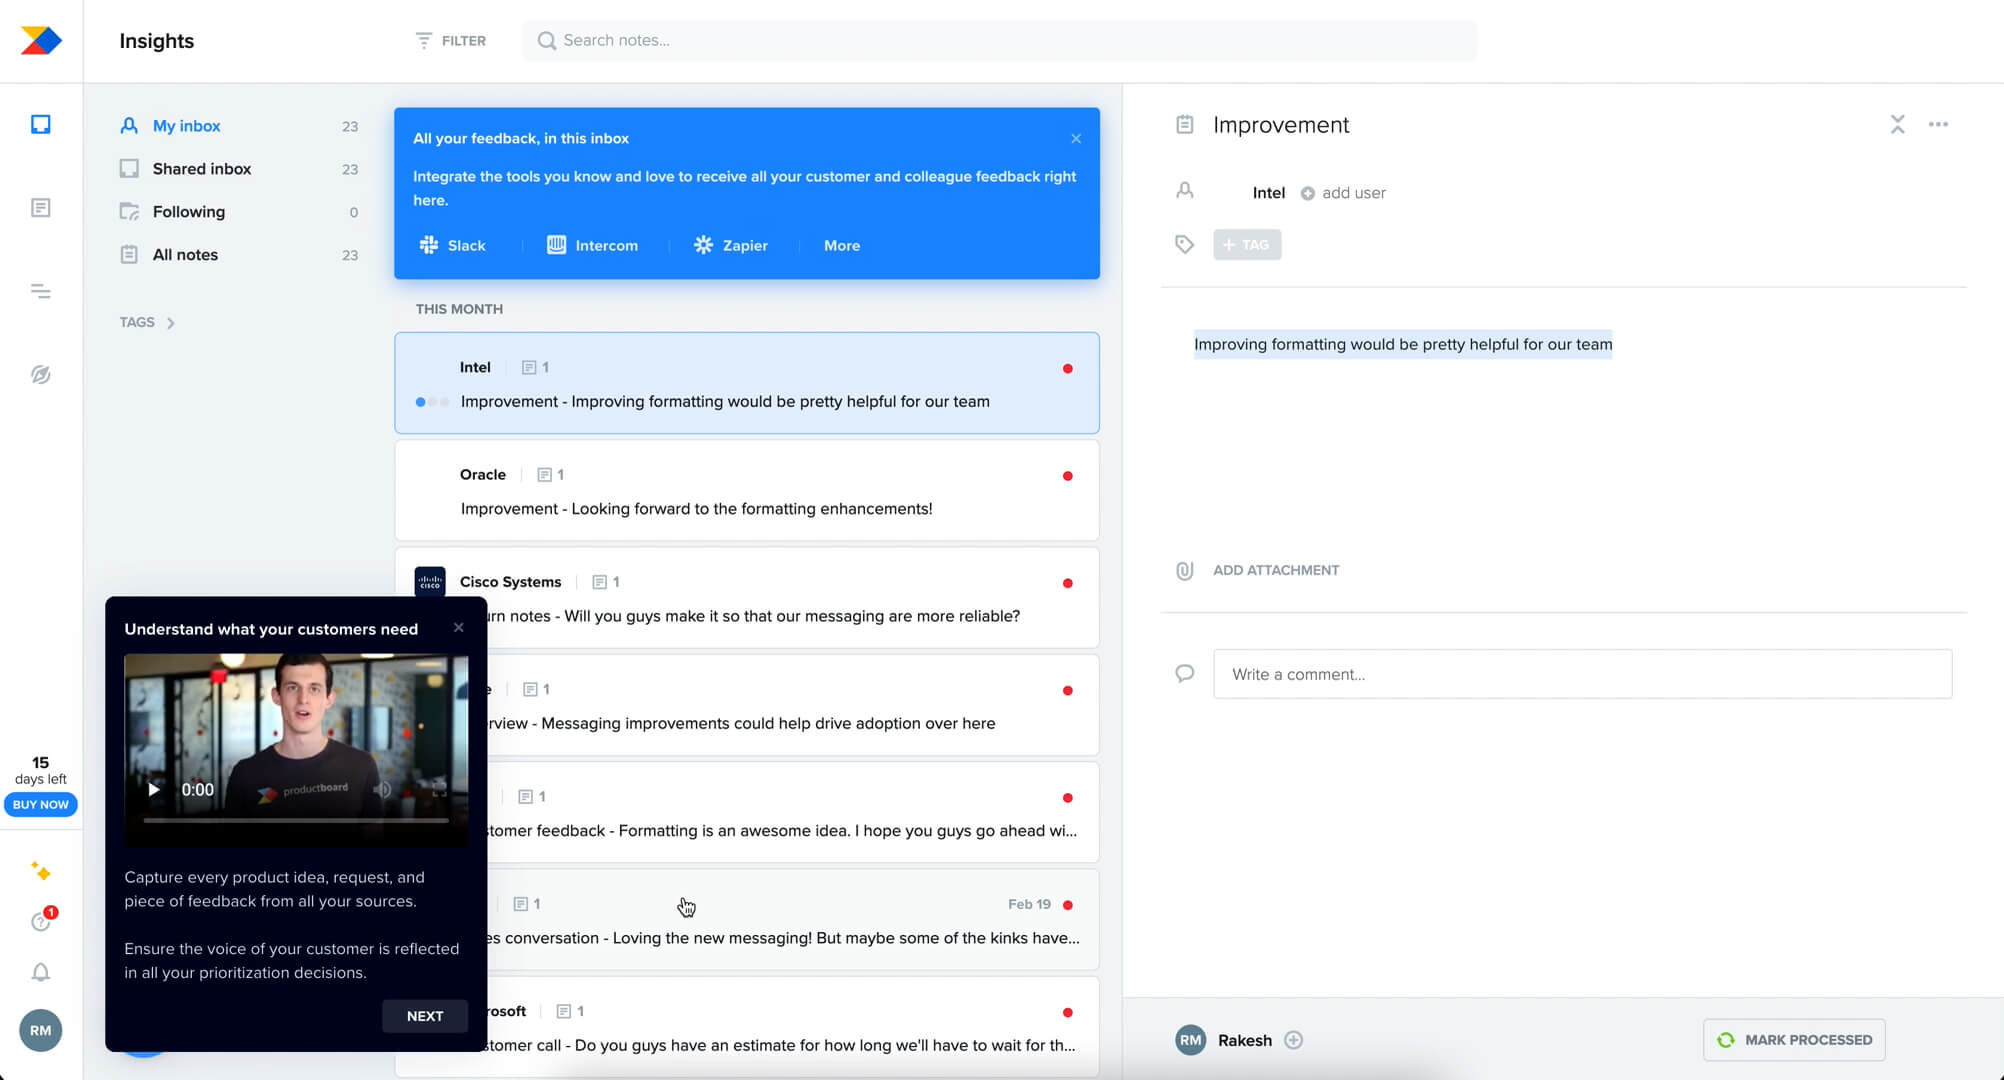Connect Intercom from the feedback banner

(592, 245)
